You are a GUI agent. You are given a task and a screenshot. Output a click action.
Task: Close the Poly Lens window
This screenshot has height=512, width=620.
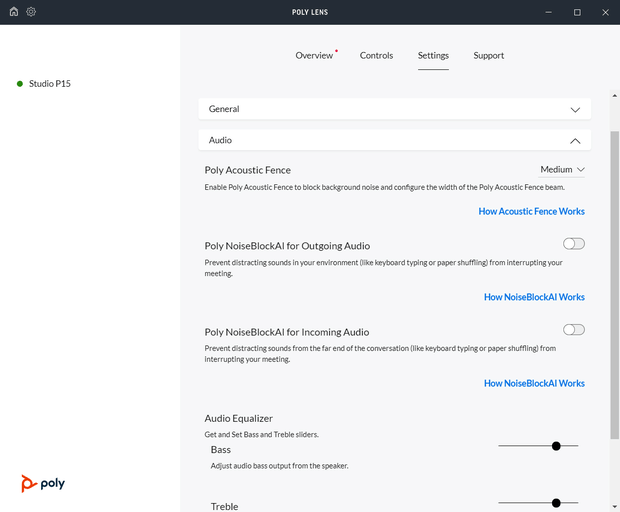tap(605, 12)
